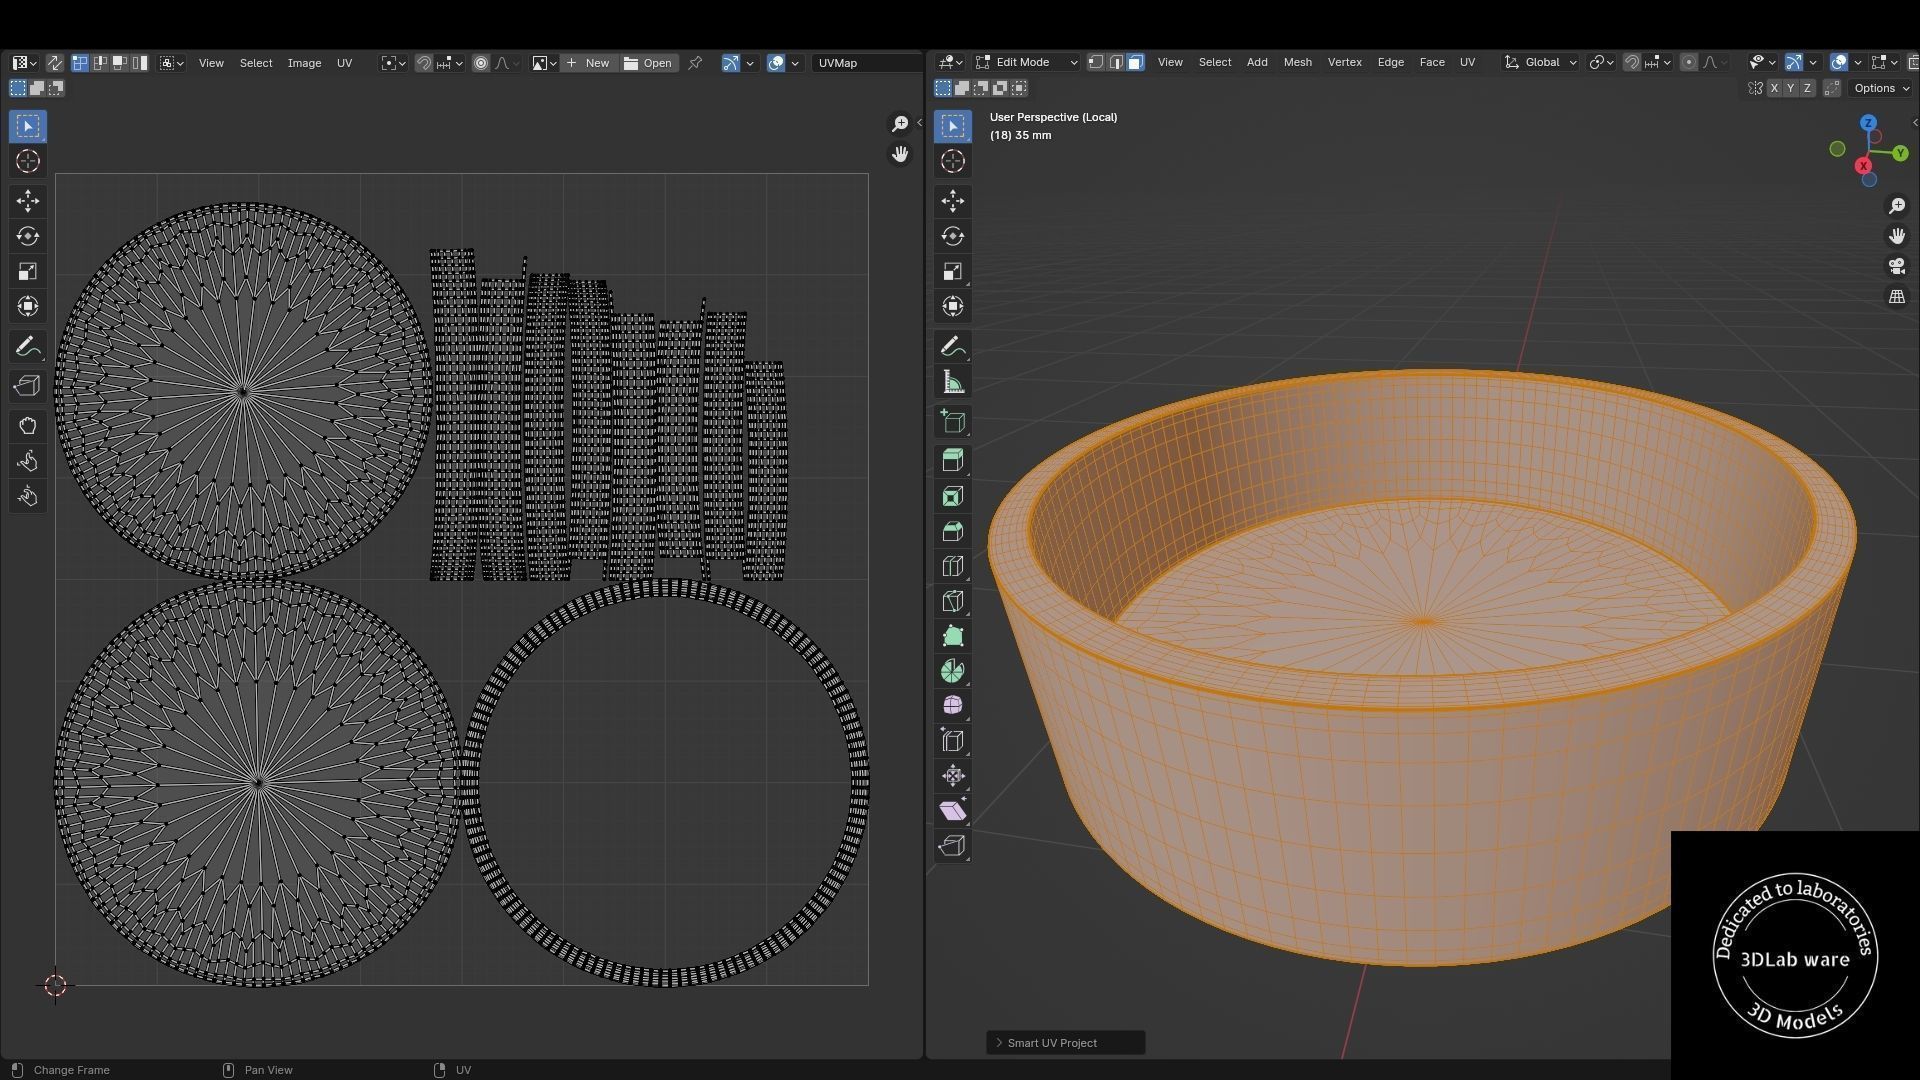This screenshot has height=1080, width=1920.
Task: Open the Global transform orientation dropdown
Action: point(1540,62)
